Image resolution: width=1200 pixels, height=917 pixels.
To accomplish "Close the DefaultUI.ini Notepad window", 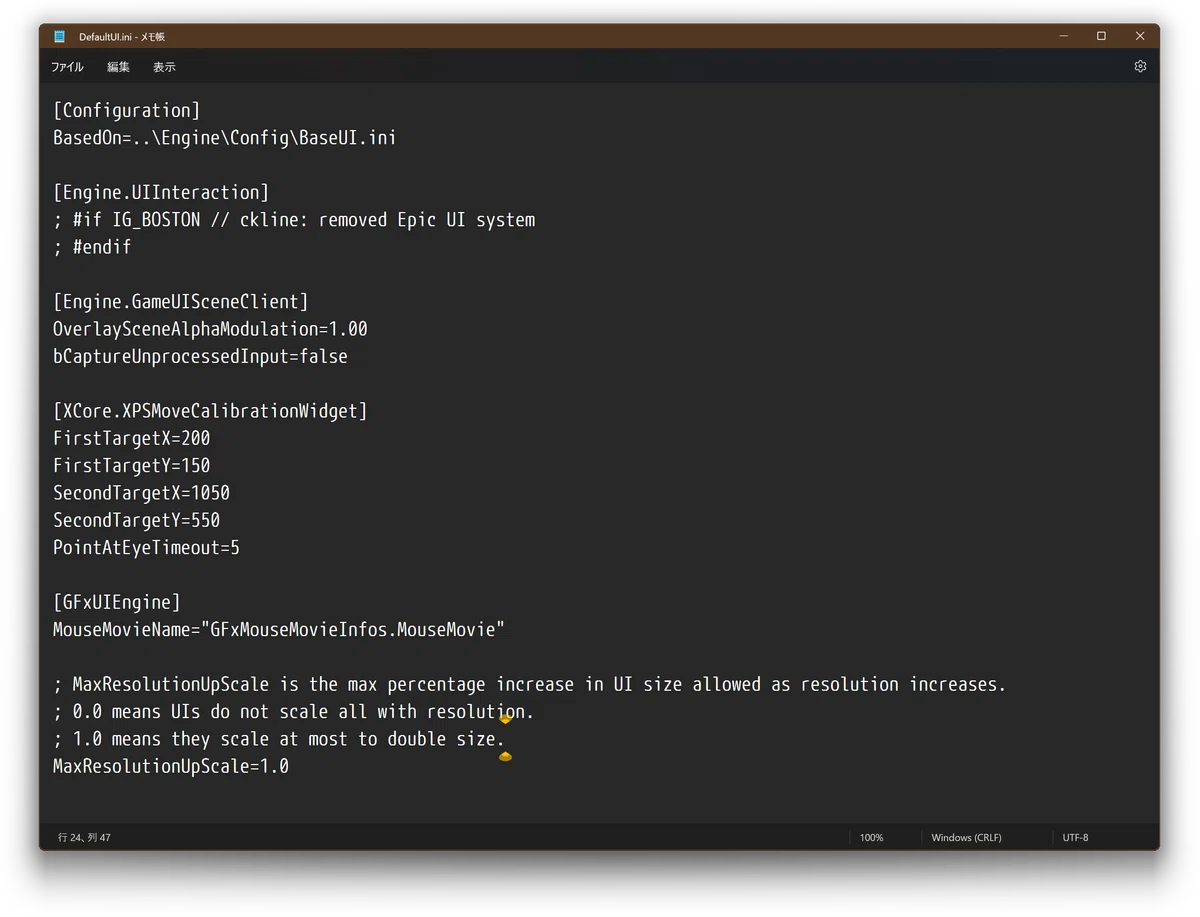I will pyautogui.click(x=1140, y=36).
